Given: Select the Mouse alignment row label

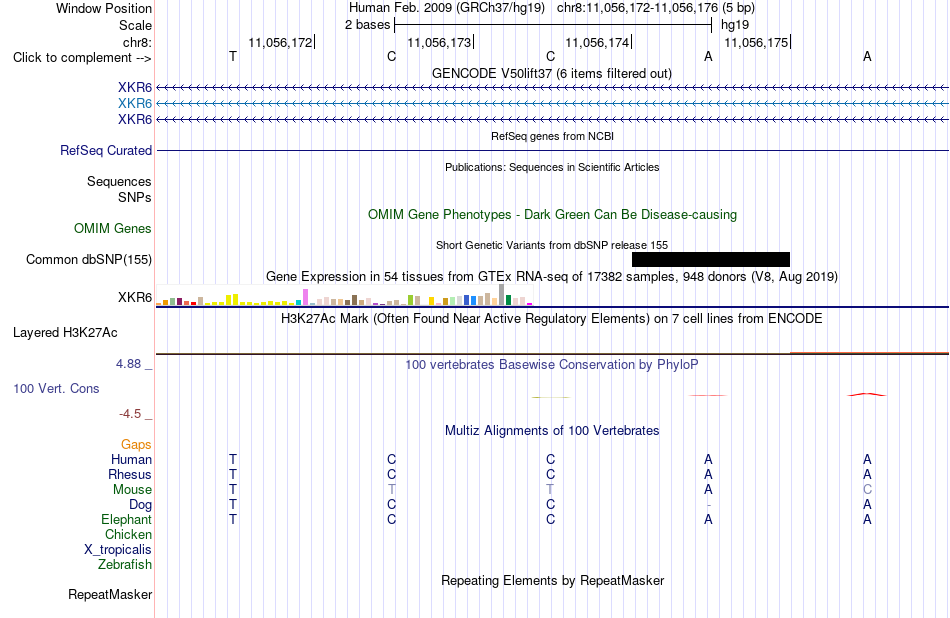Looking at the screenshot, I should pos(133,490).
